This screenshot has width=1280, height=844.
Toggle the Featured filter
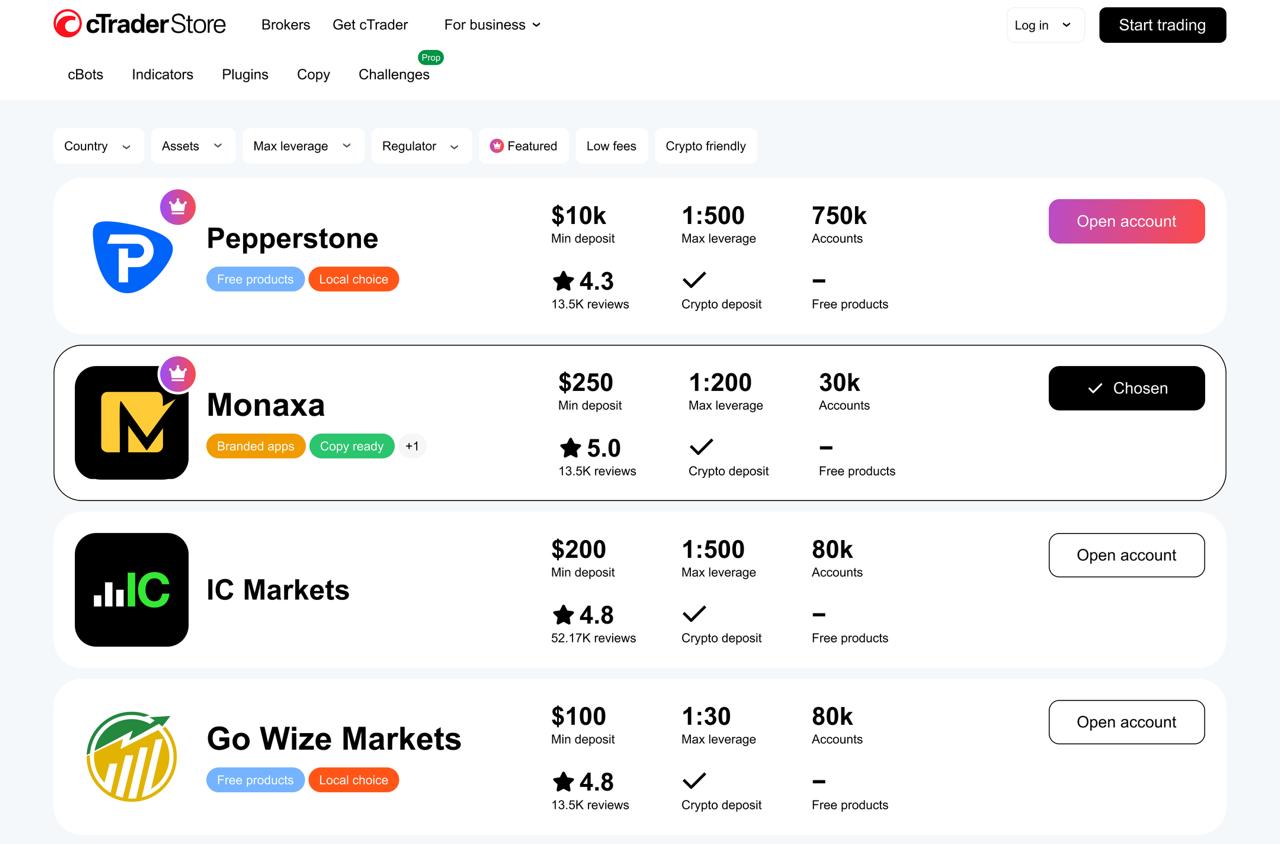pos(523,146)
